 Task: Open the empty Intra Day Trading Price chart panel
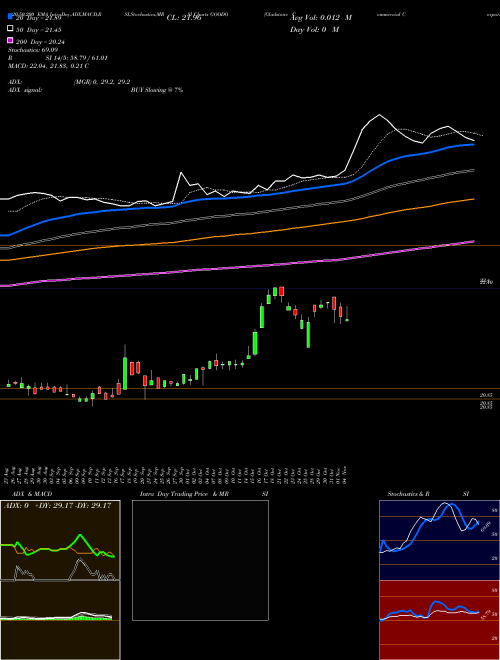(200, 560)
